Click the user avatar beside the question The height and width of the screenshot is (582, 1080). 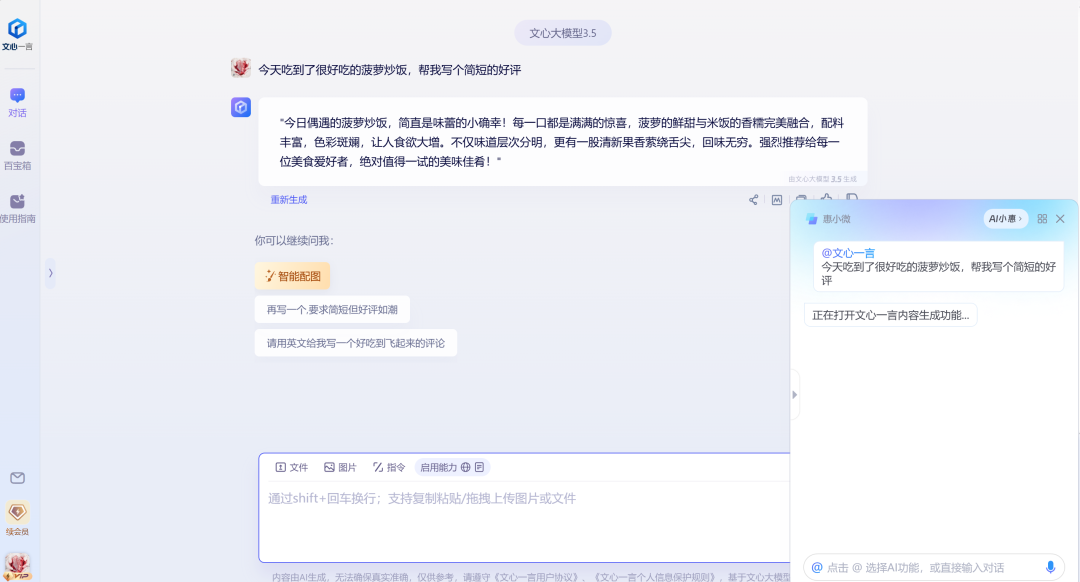click(x=240, y=67)
